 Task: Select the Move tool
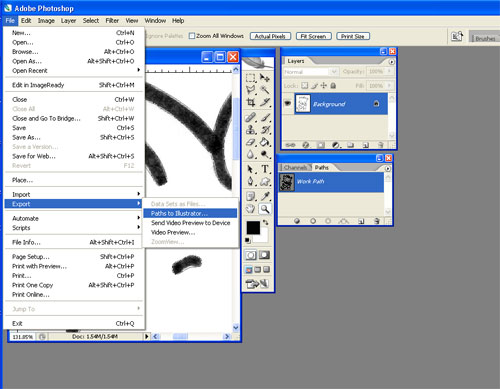[x=265, y=78]
